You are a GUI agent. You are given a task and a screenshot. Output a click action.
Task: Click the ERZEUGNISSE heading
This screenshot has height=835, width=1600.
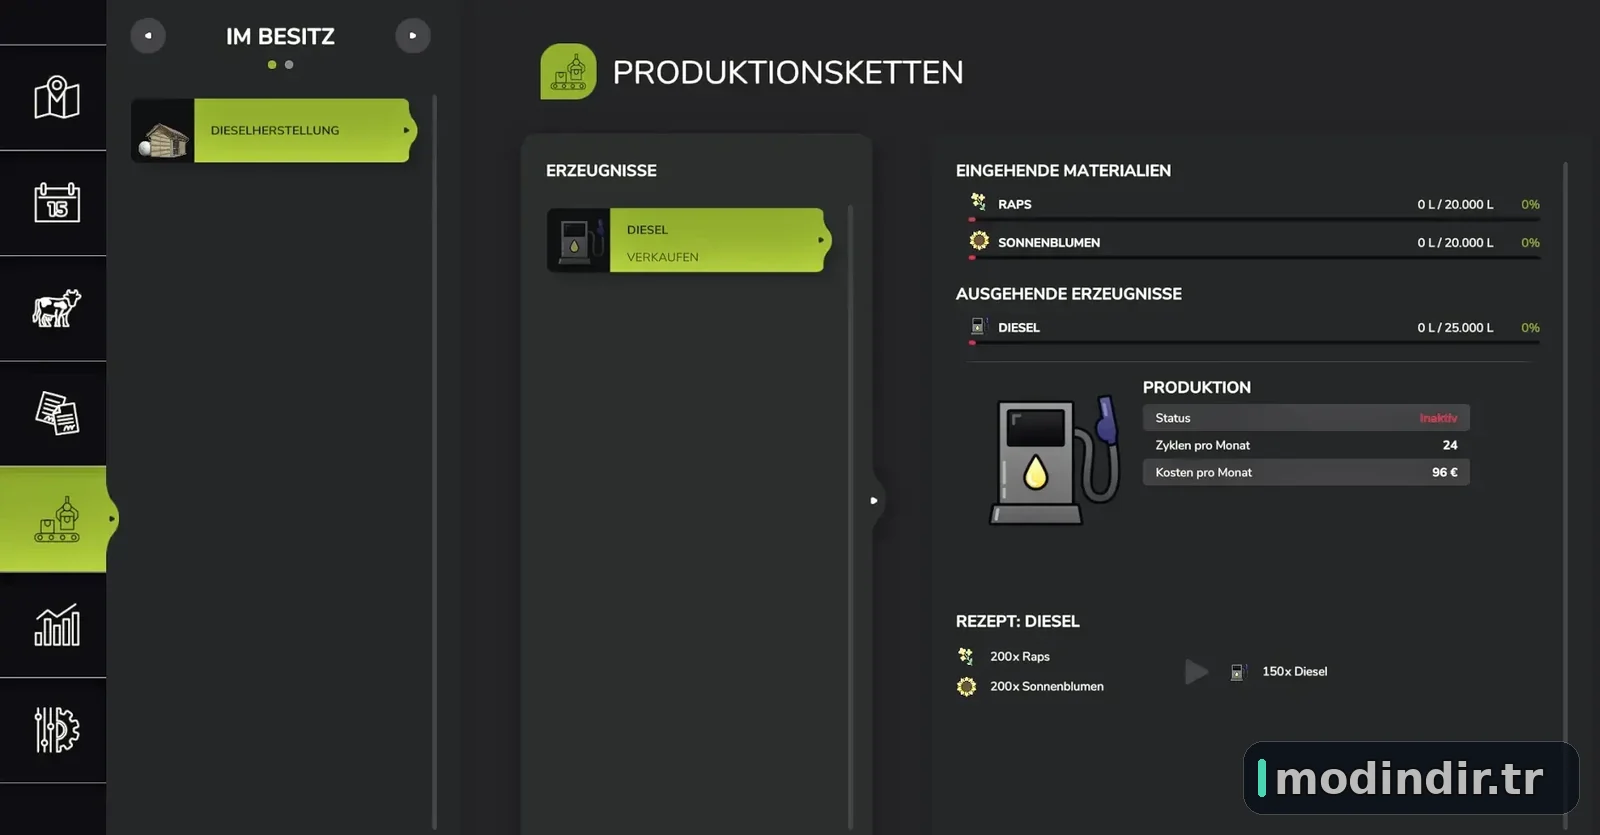(x=601, y=171)
